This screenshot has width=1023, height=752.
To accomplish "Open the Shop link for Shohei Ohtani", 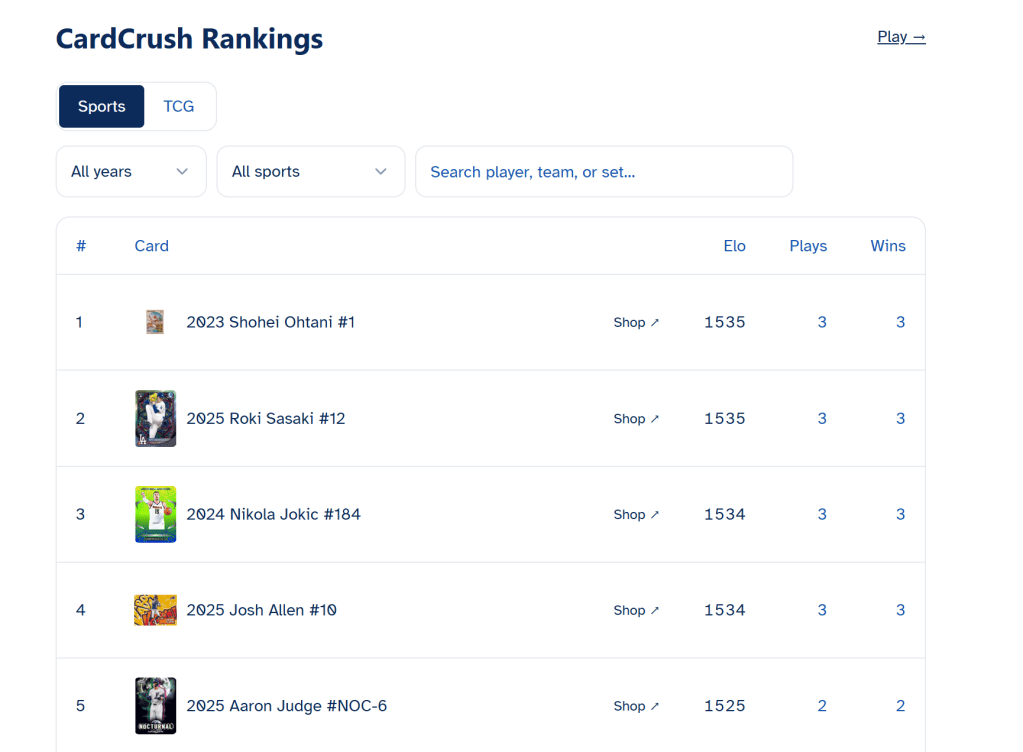I will (x=636, y=322).
